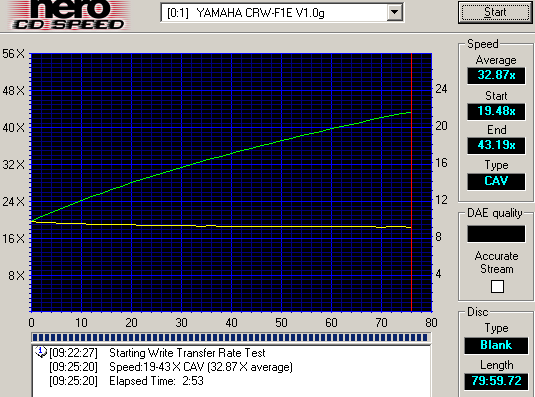
Task: Click the test progress bar
Action: (231, 338)
